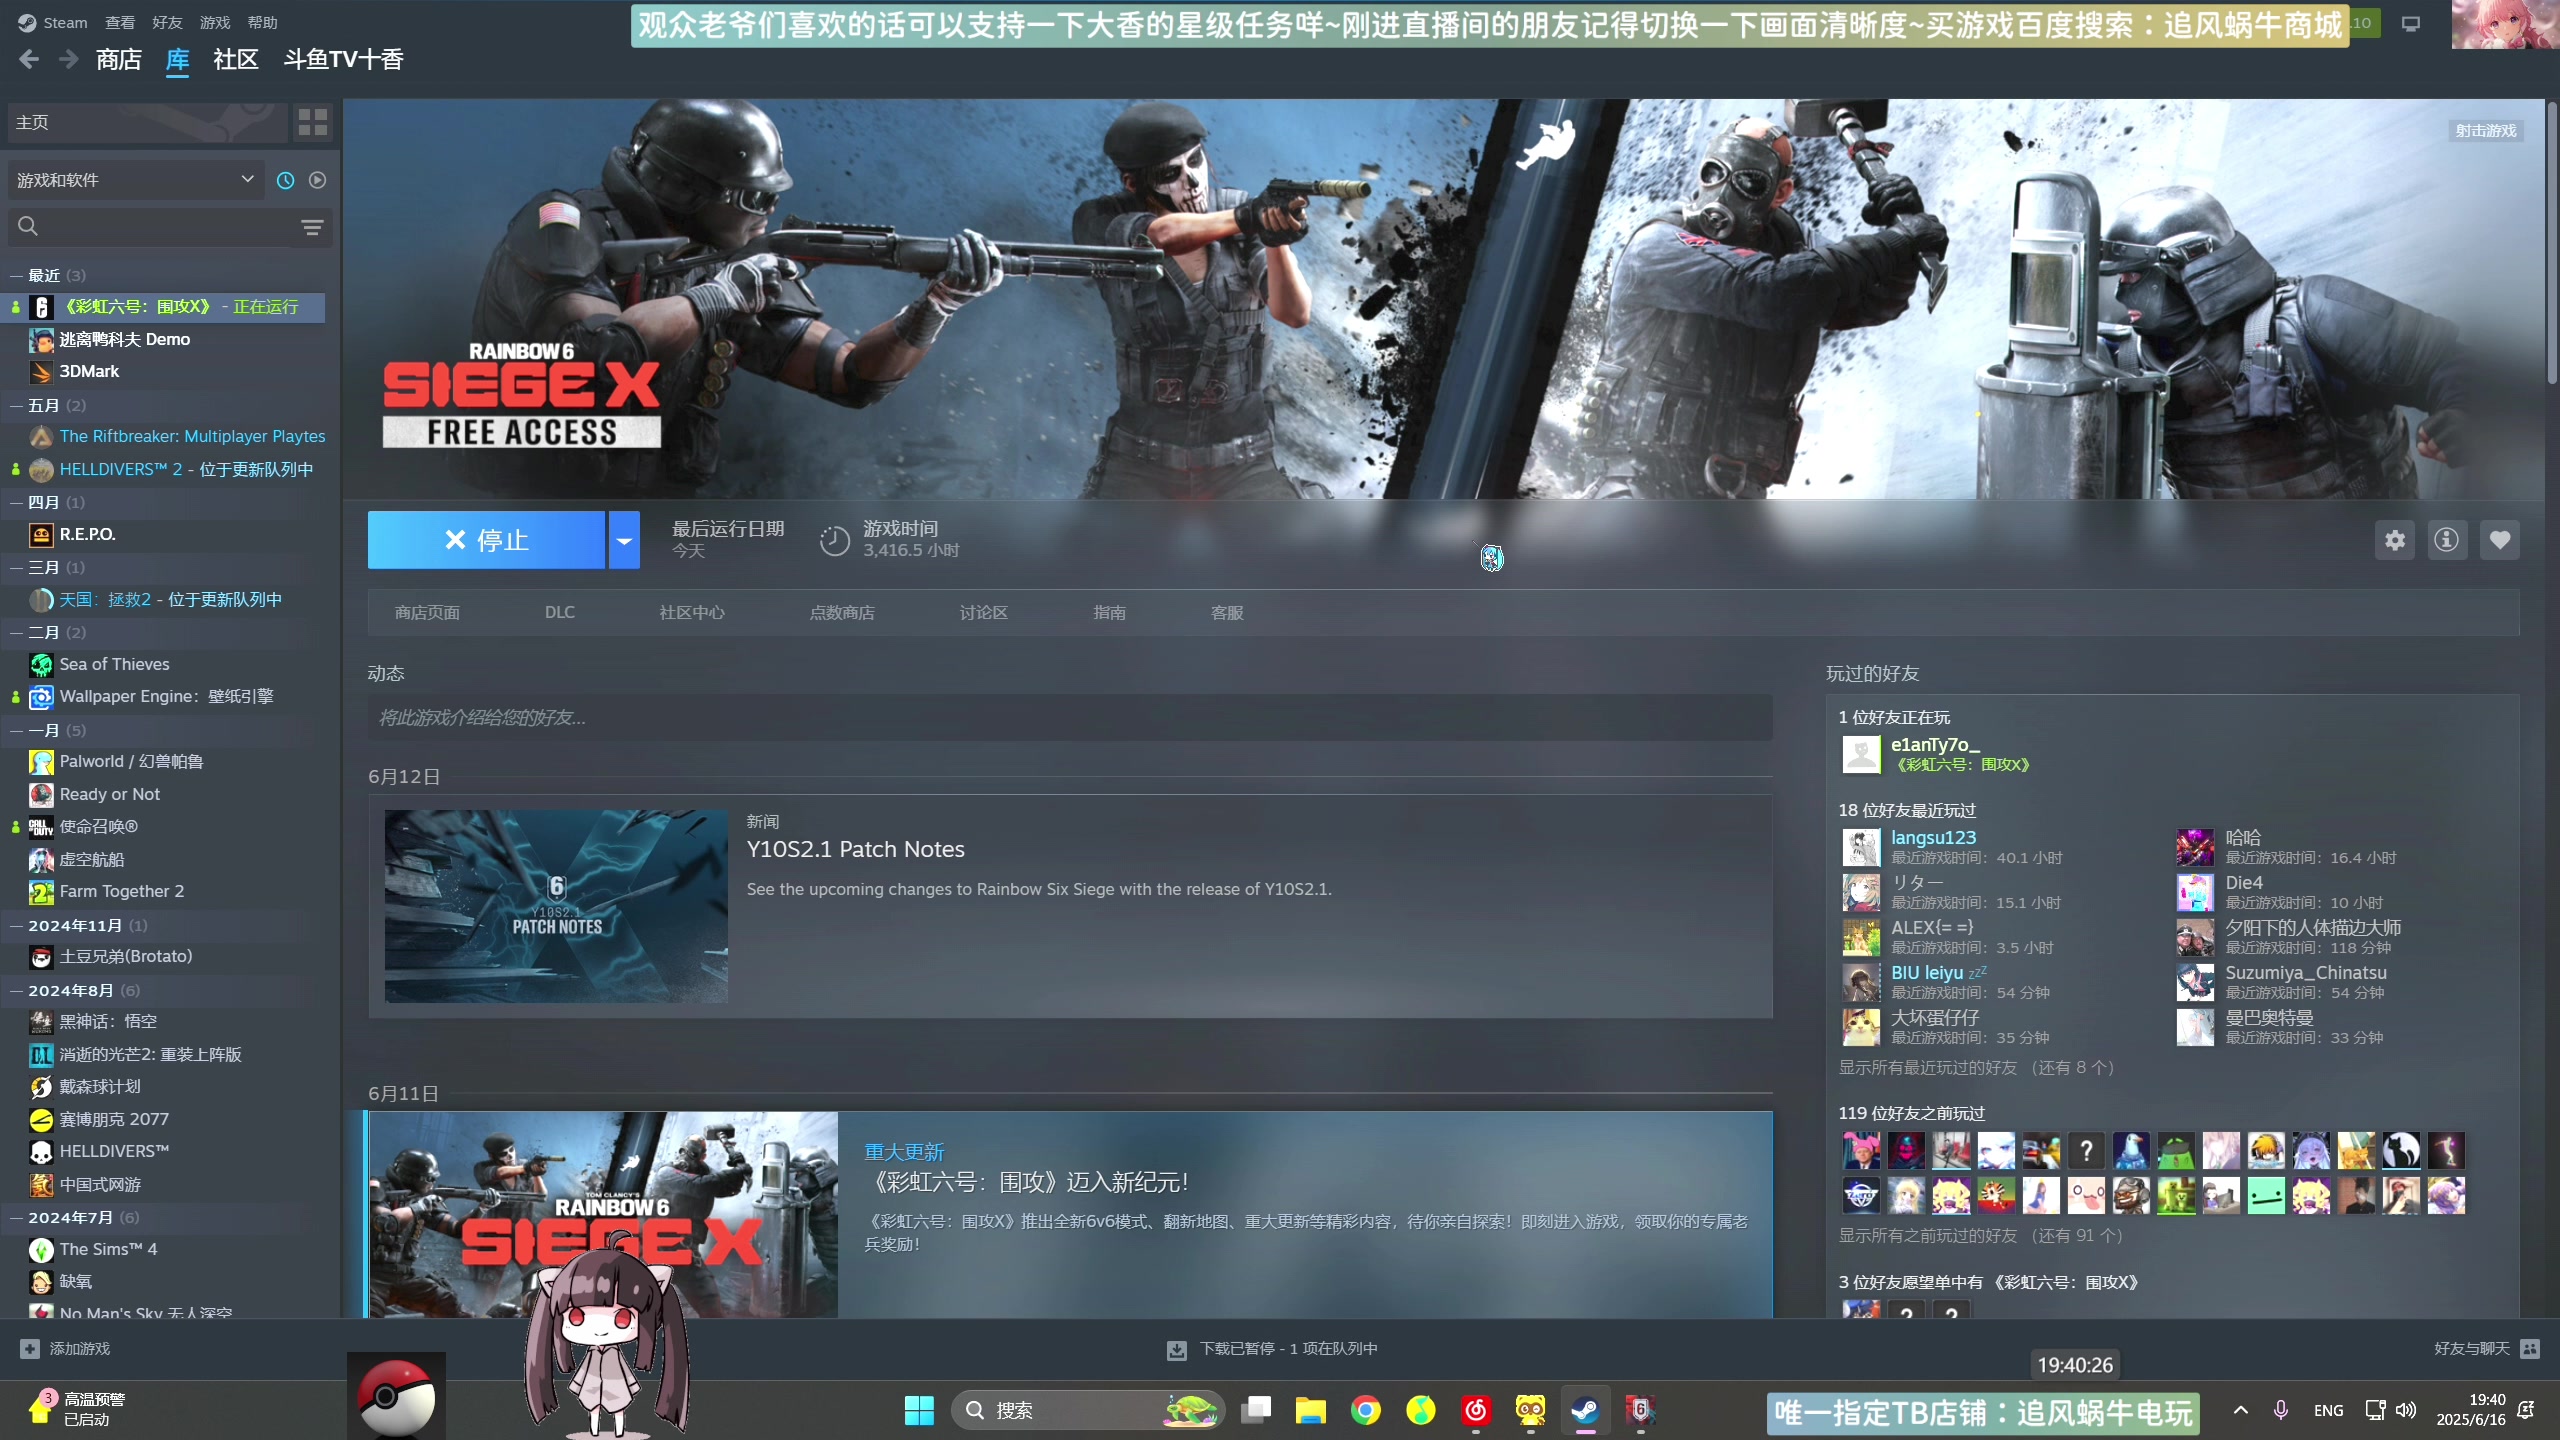This screenshot has height=1440, width=2560.
Task: Open paused downloads status bar
Action: pyautogui.click(x=1272, y=1349)
